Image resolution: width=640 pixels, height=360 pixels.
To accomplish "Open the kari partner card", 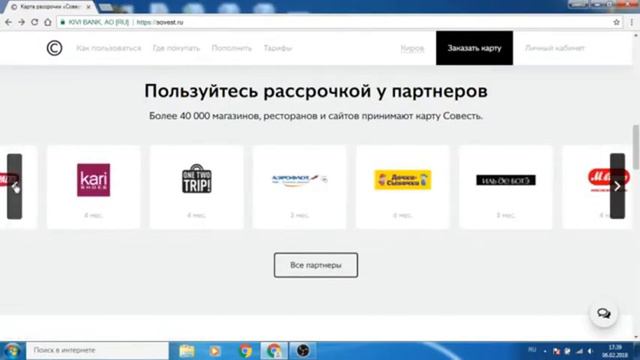I will 93,187.
